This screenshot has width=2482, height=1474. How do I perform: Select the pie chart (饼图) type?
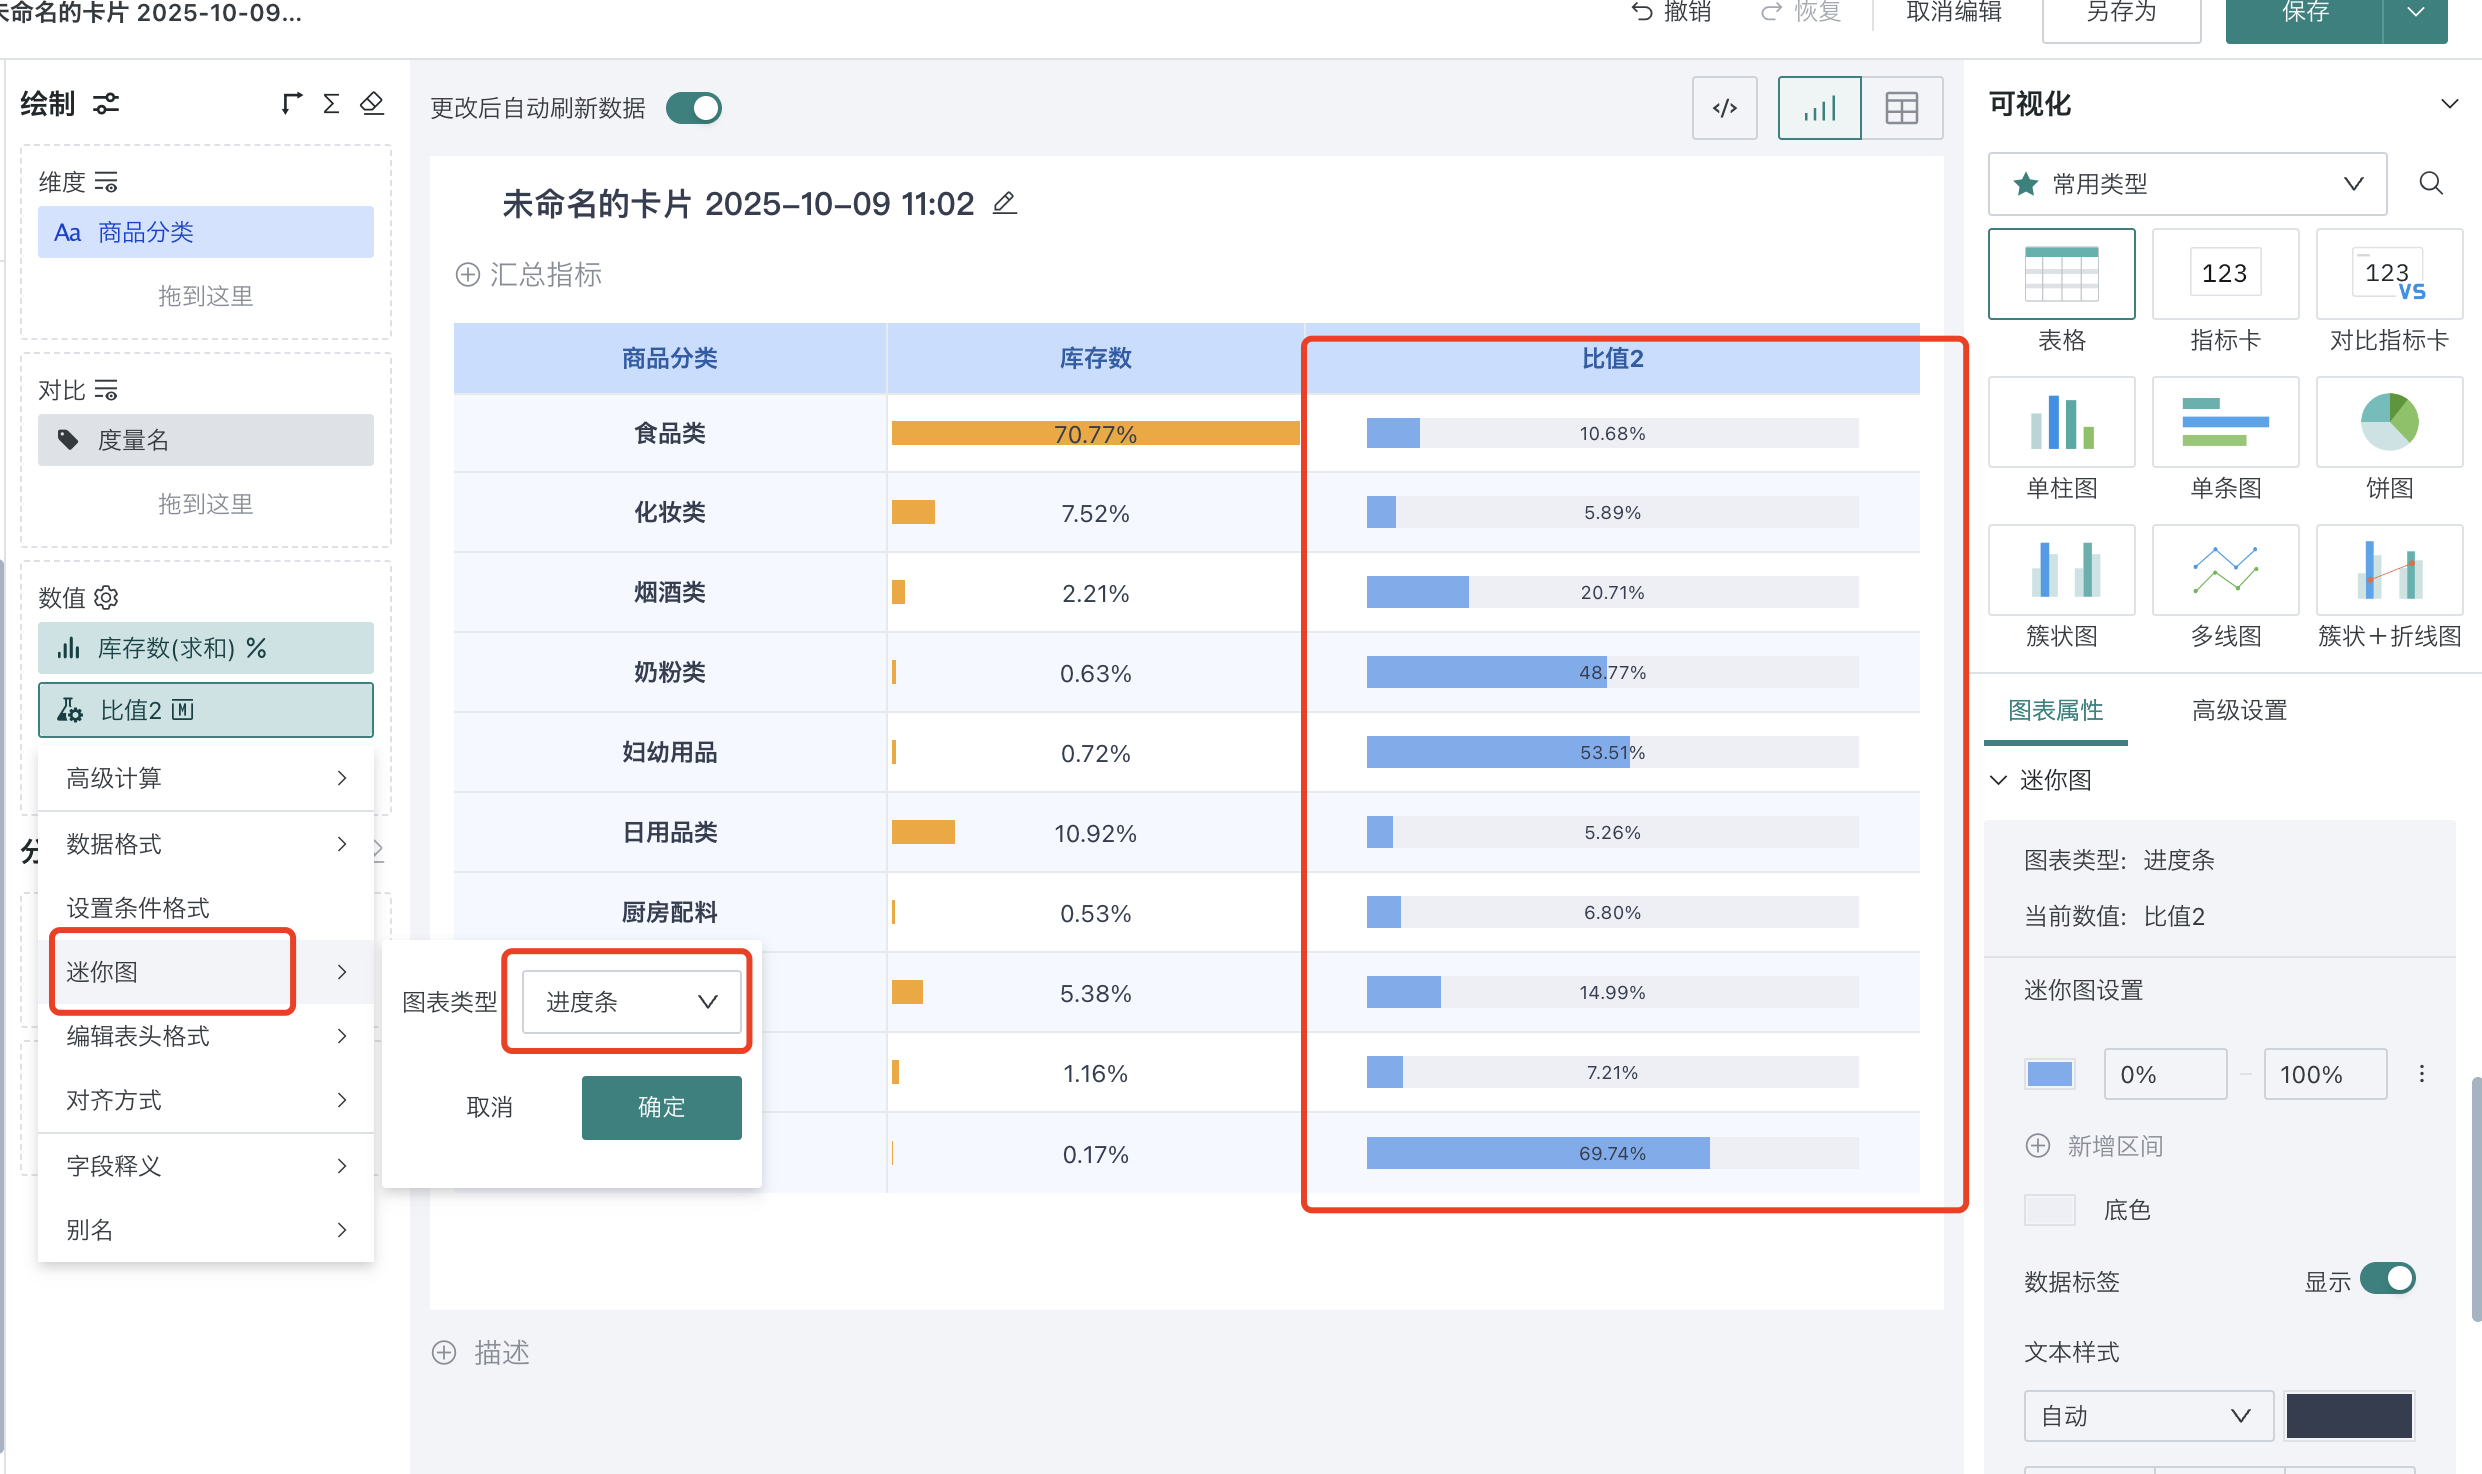click(2388, 422)
